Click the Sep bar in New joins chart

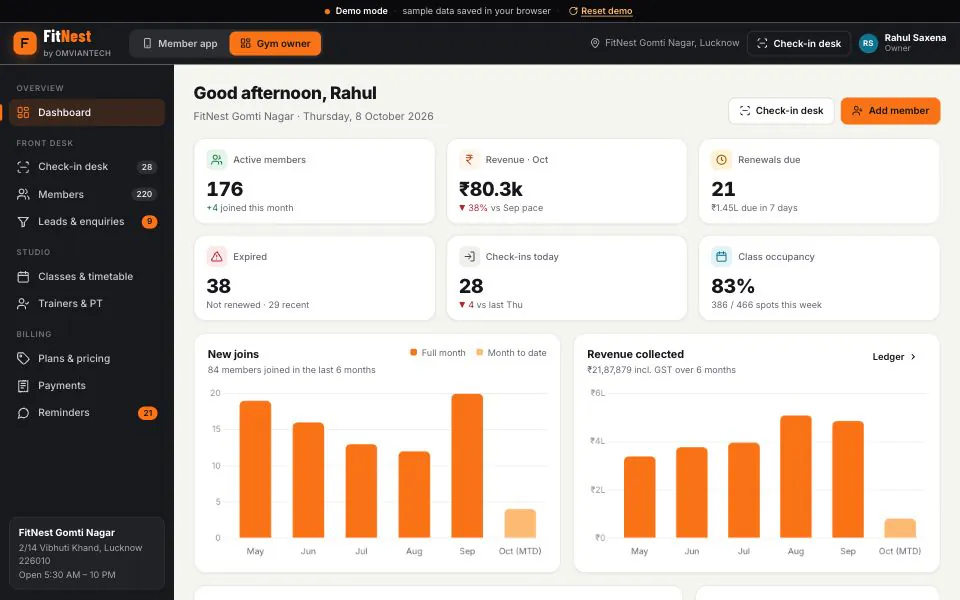[x=467, y=466]
